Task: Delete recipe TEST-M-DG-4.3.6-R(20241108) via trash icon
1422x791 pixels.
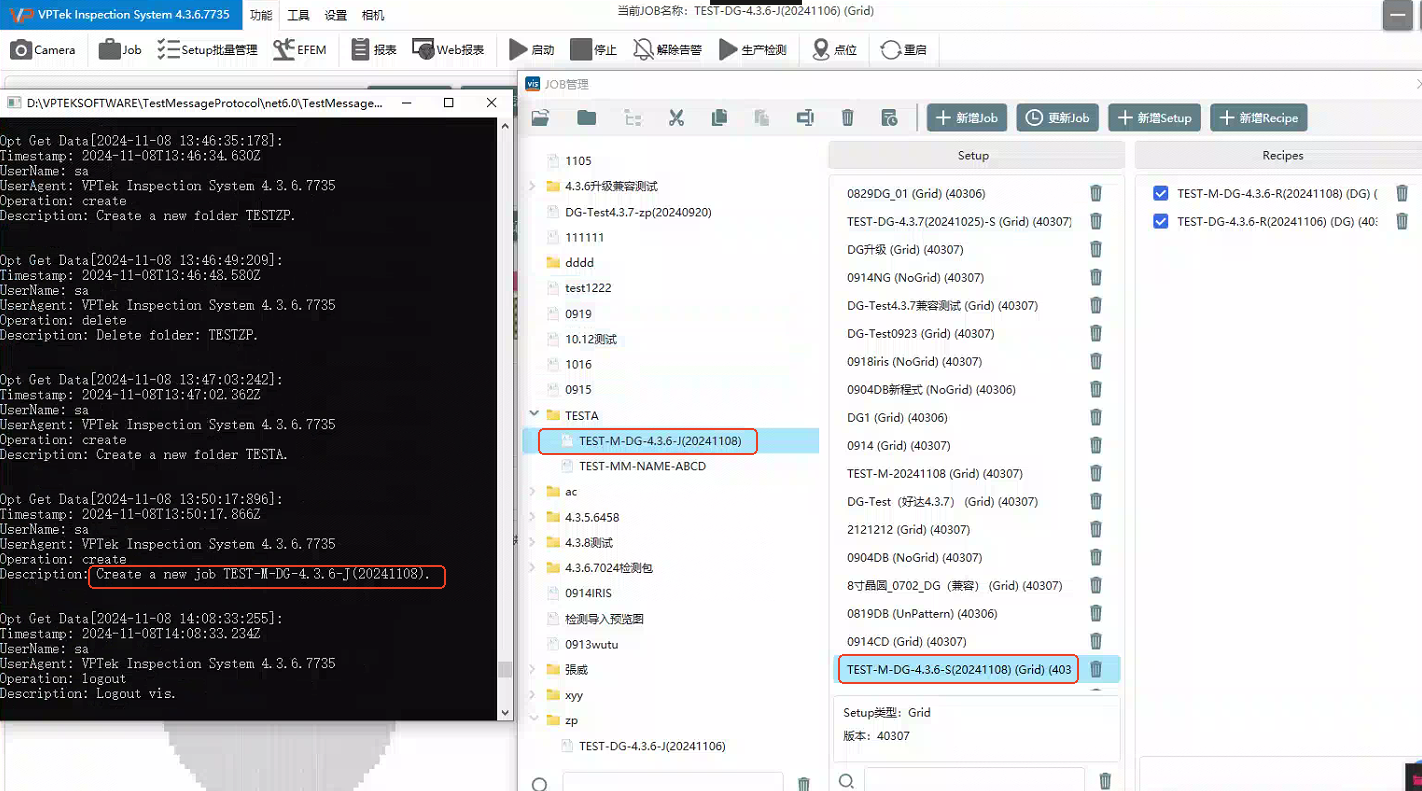Action: coord(1402,193)
